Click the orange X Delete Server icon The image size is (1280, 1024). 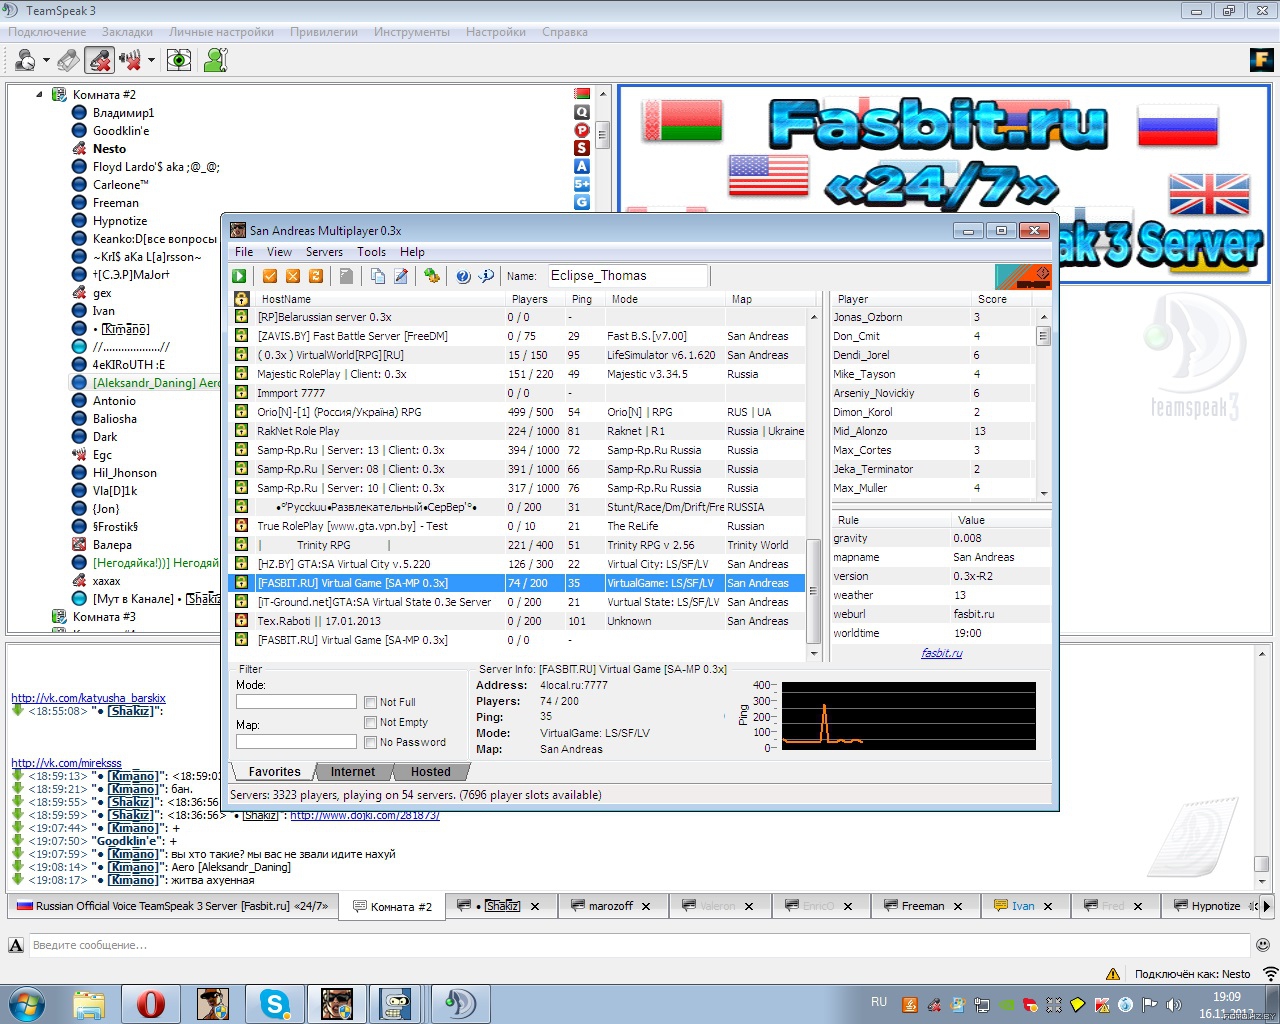[293, 276]
